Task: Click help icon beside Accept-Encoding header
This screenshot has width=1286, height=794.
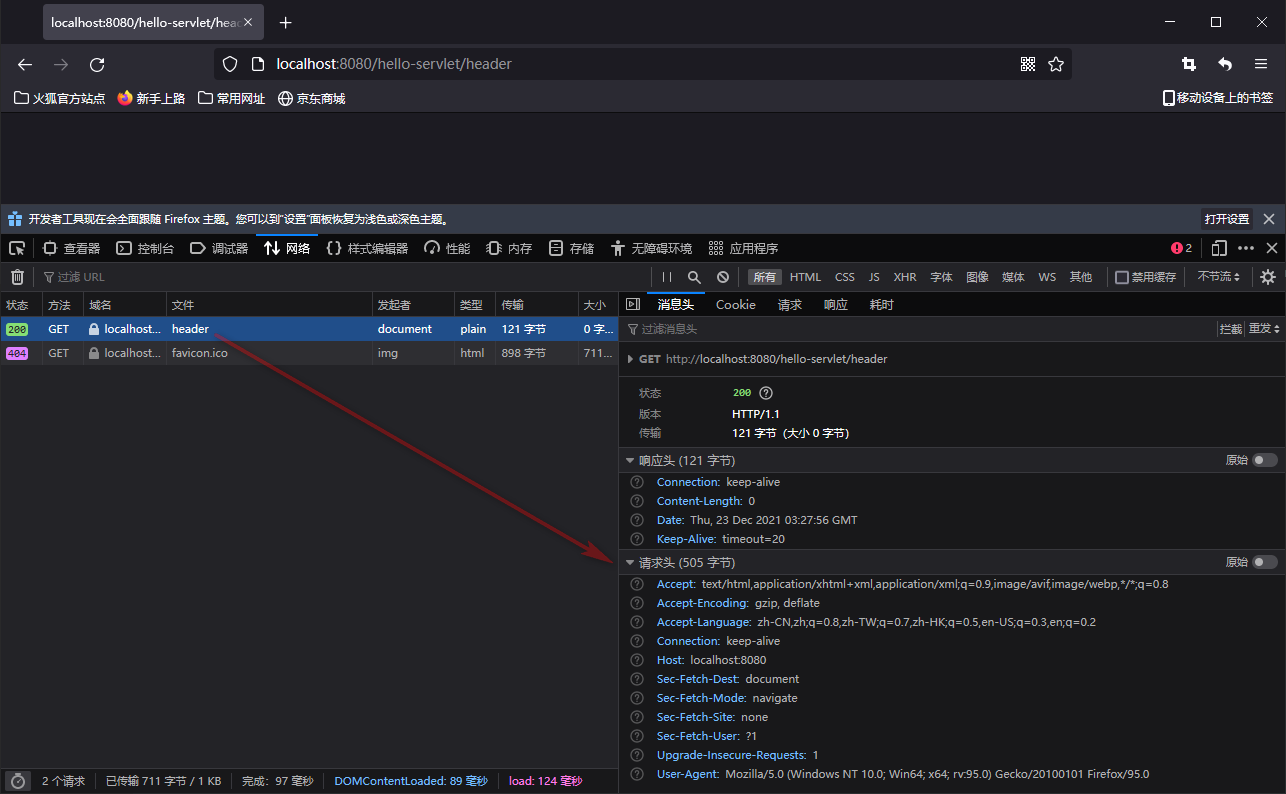Action: pyautogui.click(x=637, y=603)
